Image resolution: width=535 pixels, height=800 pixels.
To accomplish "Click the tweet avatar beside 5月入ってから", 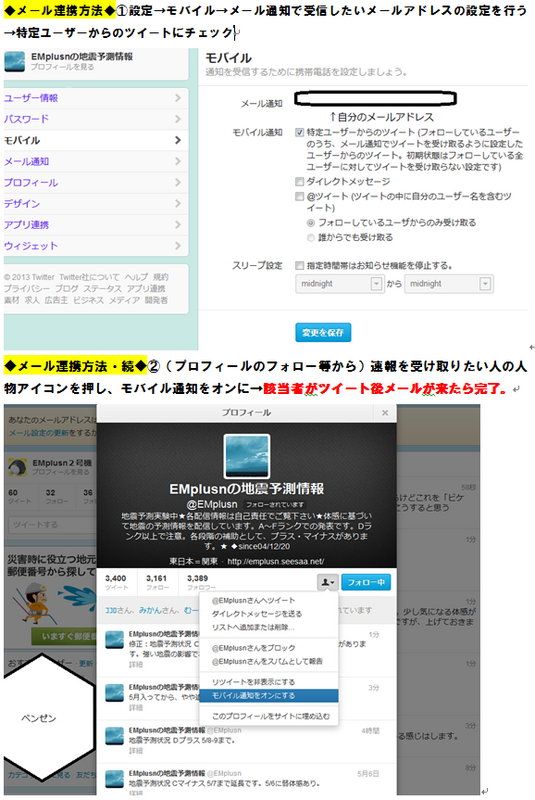I will [x=114, y=692].
